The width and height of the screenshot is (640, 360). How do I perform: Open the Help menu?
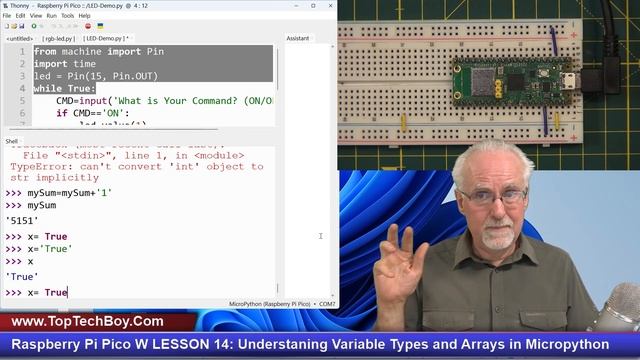(84, 16)
